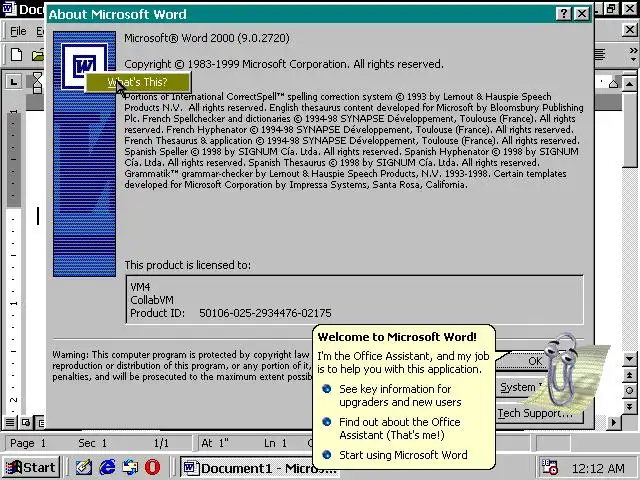Screen dimensions: 640x480
Task: Click the Sec 1 status bar entry
Action: [92, 443]
